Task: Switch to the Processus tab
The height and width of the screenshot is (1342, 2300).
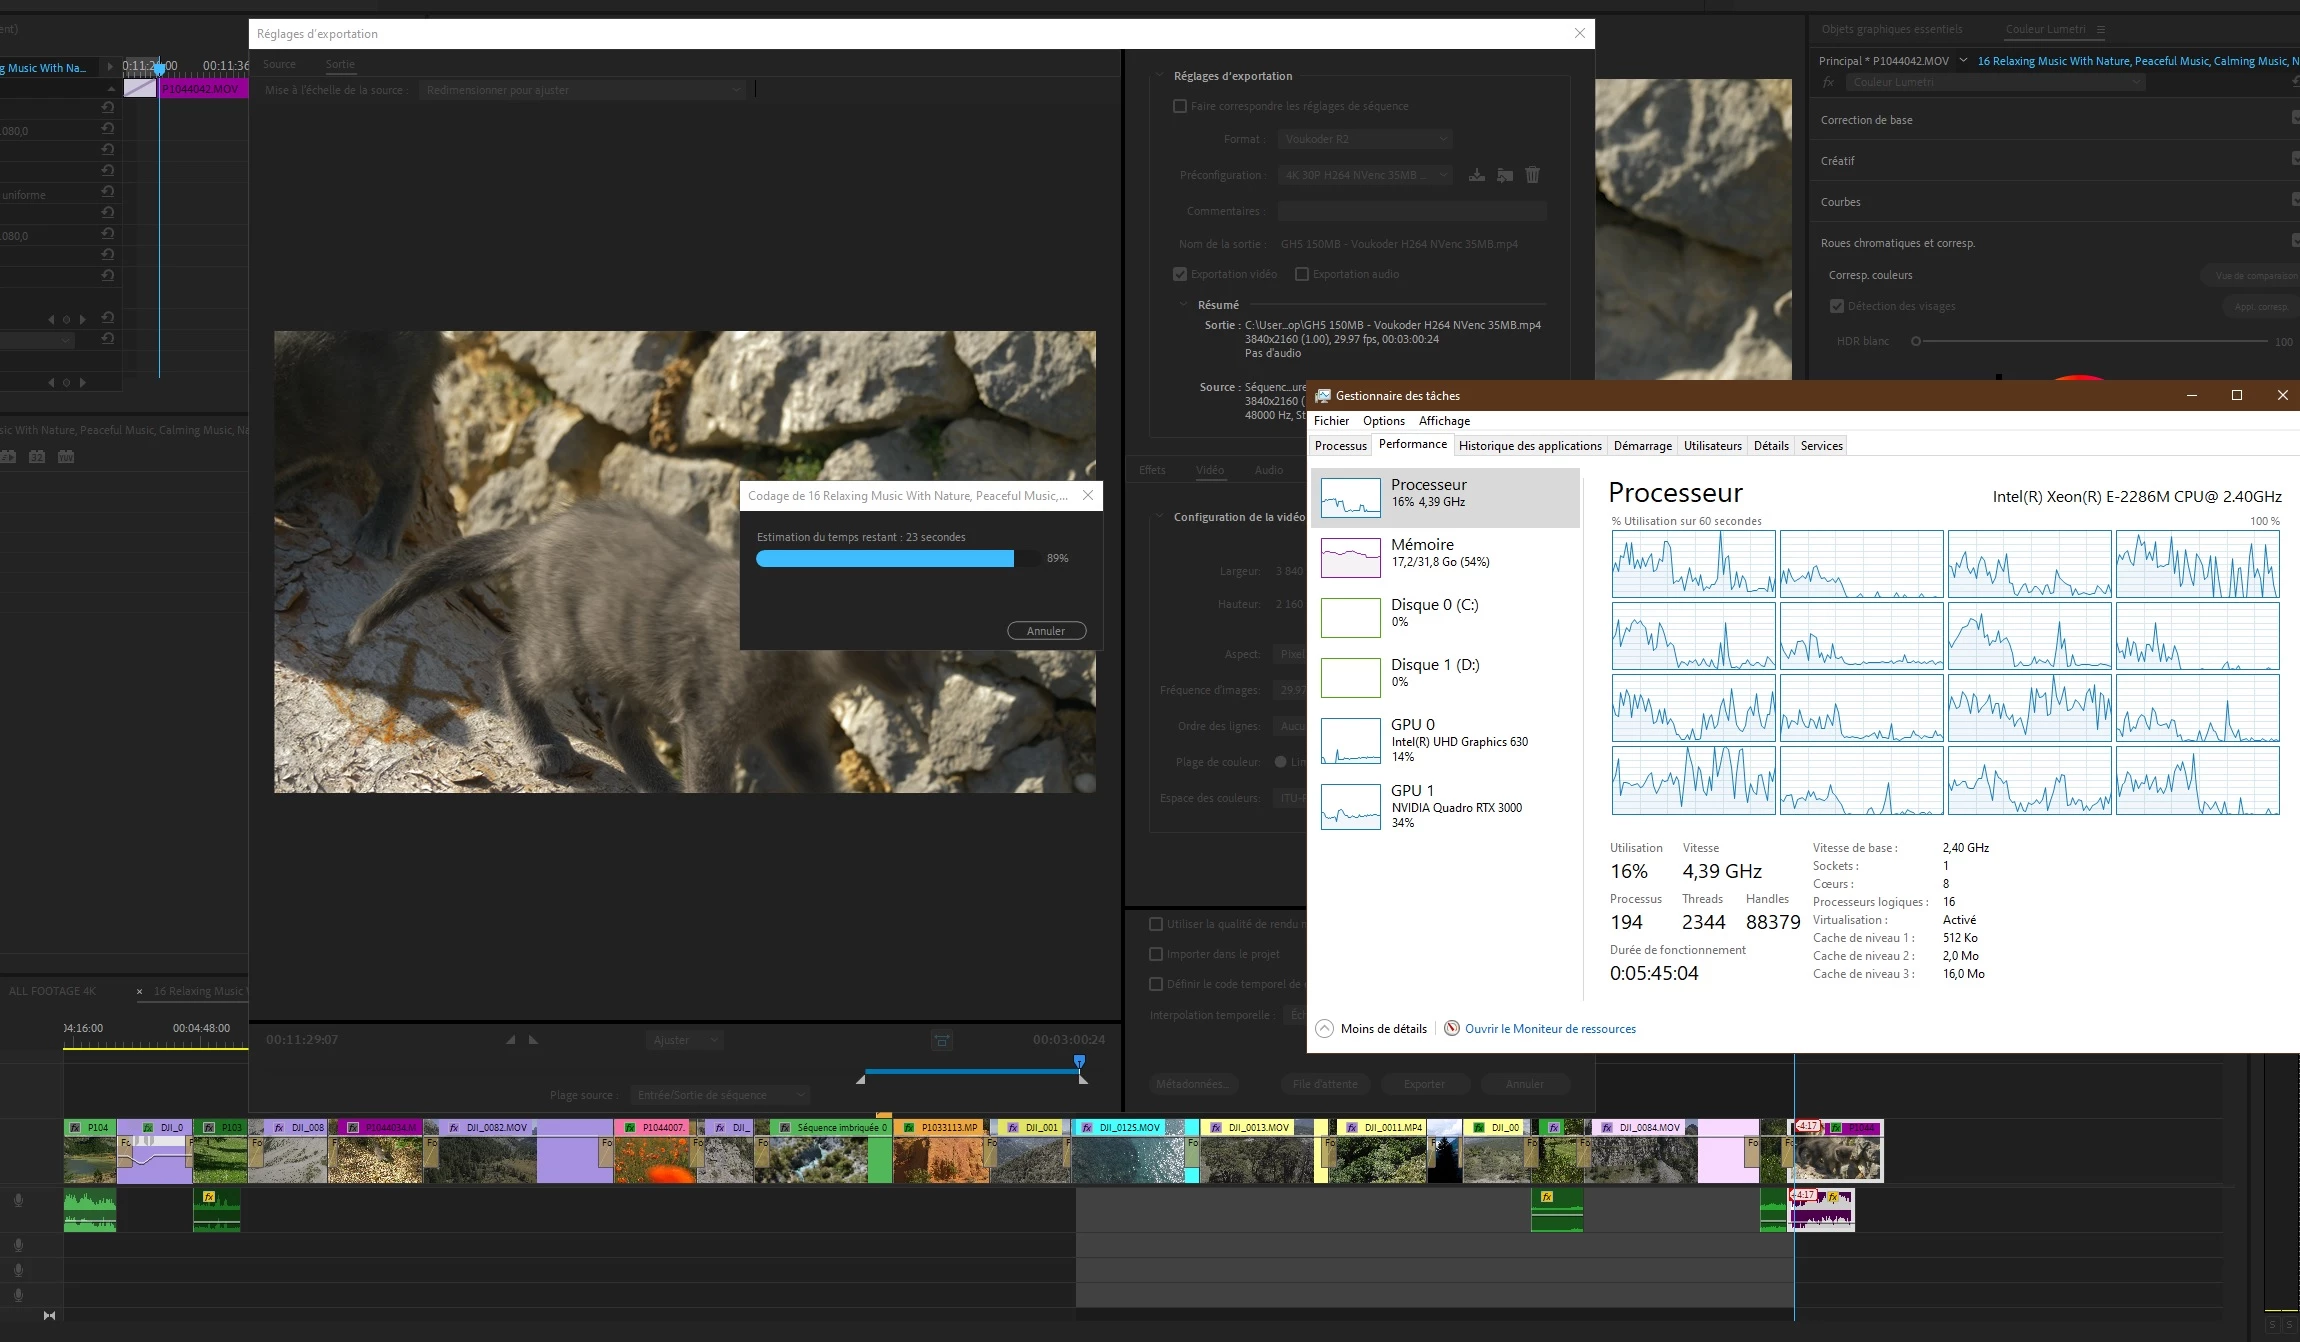Action: pyautogui.click(x=1340, y=446)
